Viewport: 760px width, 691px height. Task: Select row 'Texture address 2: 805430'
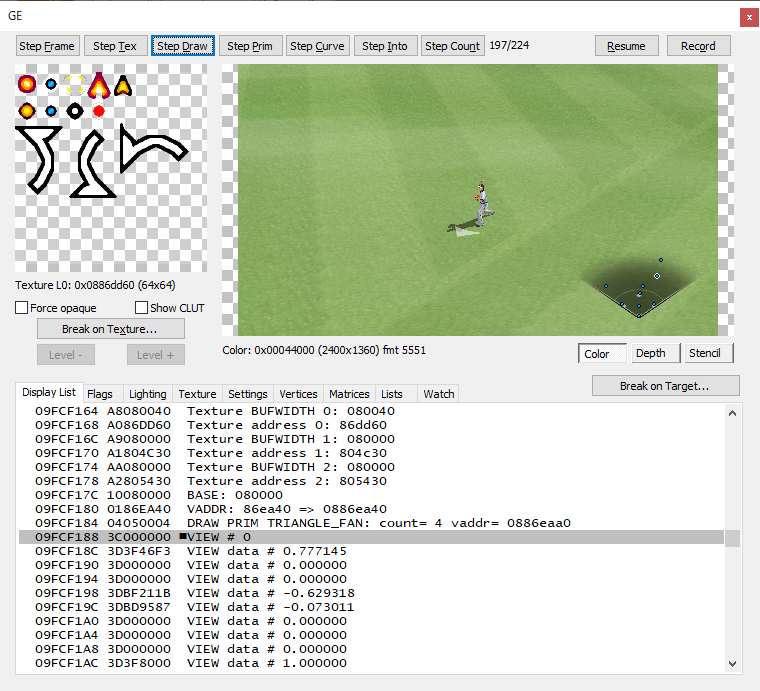pyautogui.click(x=371, y=481)
